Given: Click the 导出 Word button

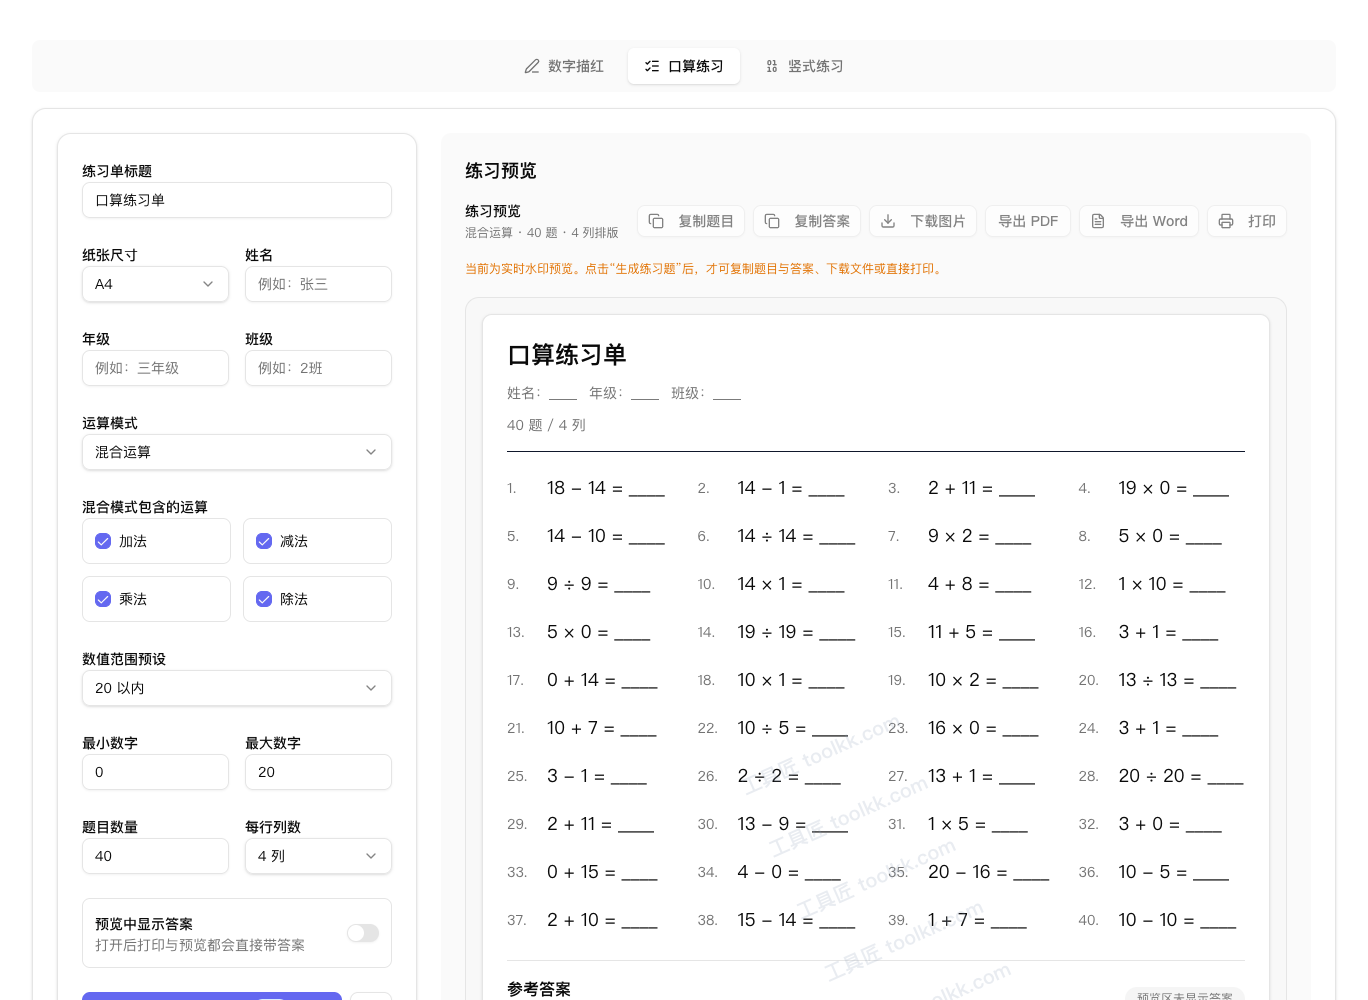Looking at the screenshot, I should (1139, 221).
